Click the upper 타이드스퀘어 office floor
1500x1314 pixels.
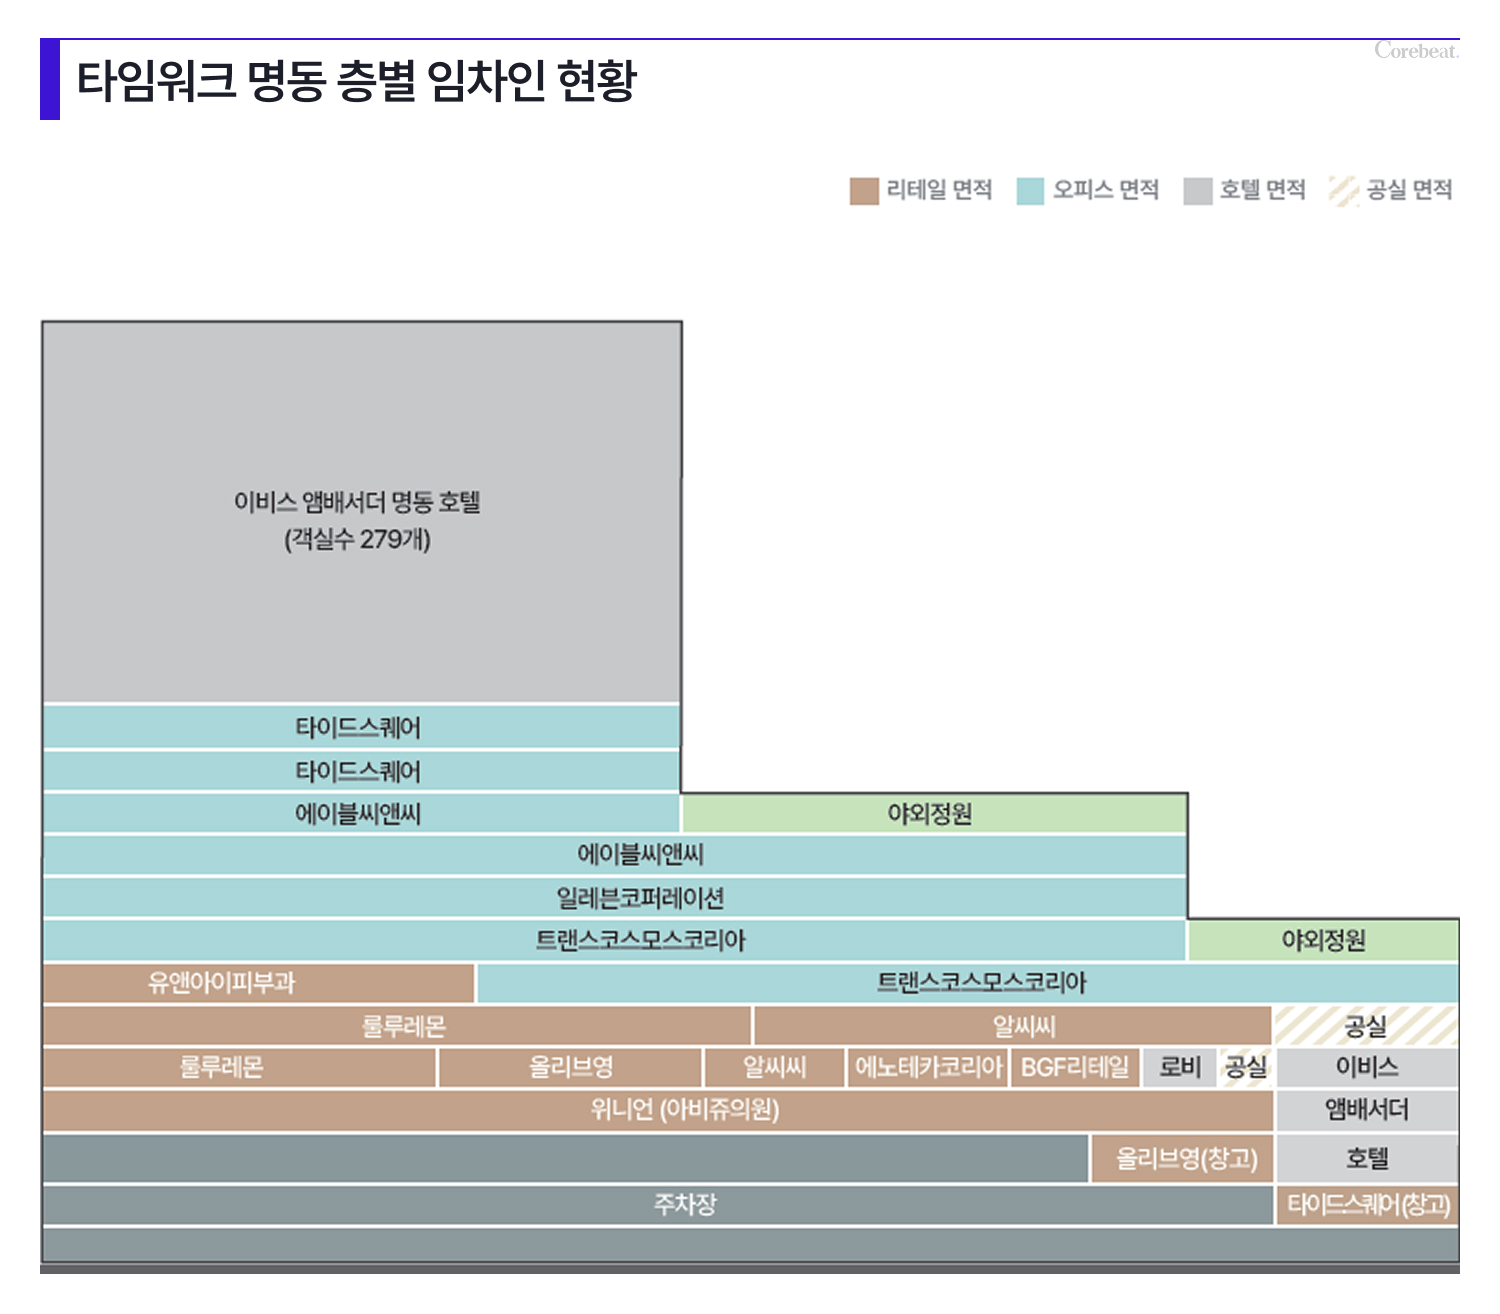[362, 727]
